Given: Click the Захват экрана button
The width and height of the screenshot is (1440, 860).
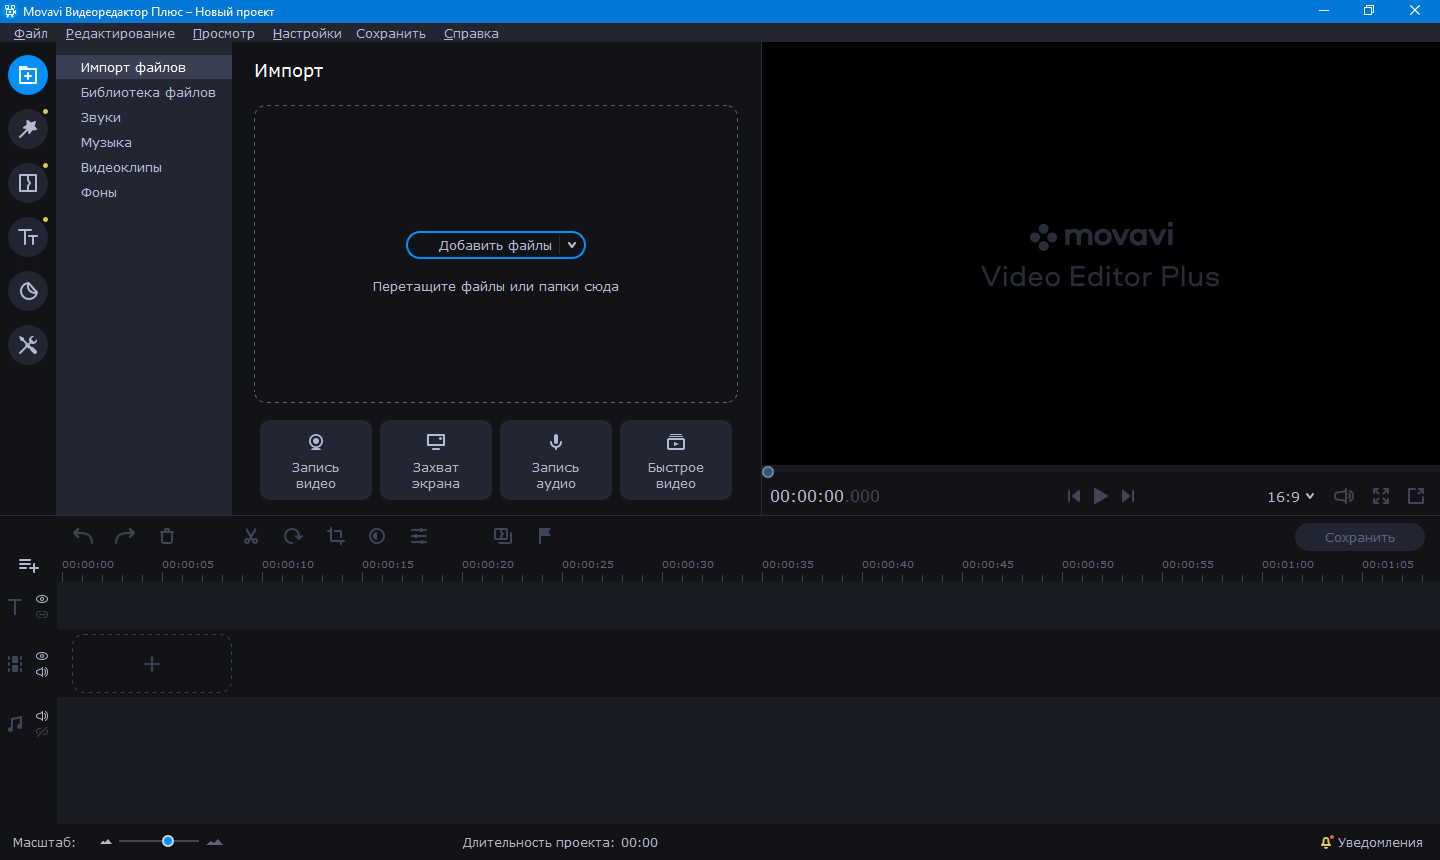Looking at the screenshot, I should (x=436, y=460).
